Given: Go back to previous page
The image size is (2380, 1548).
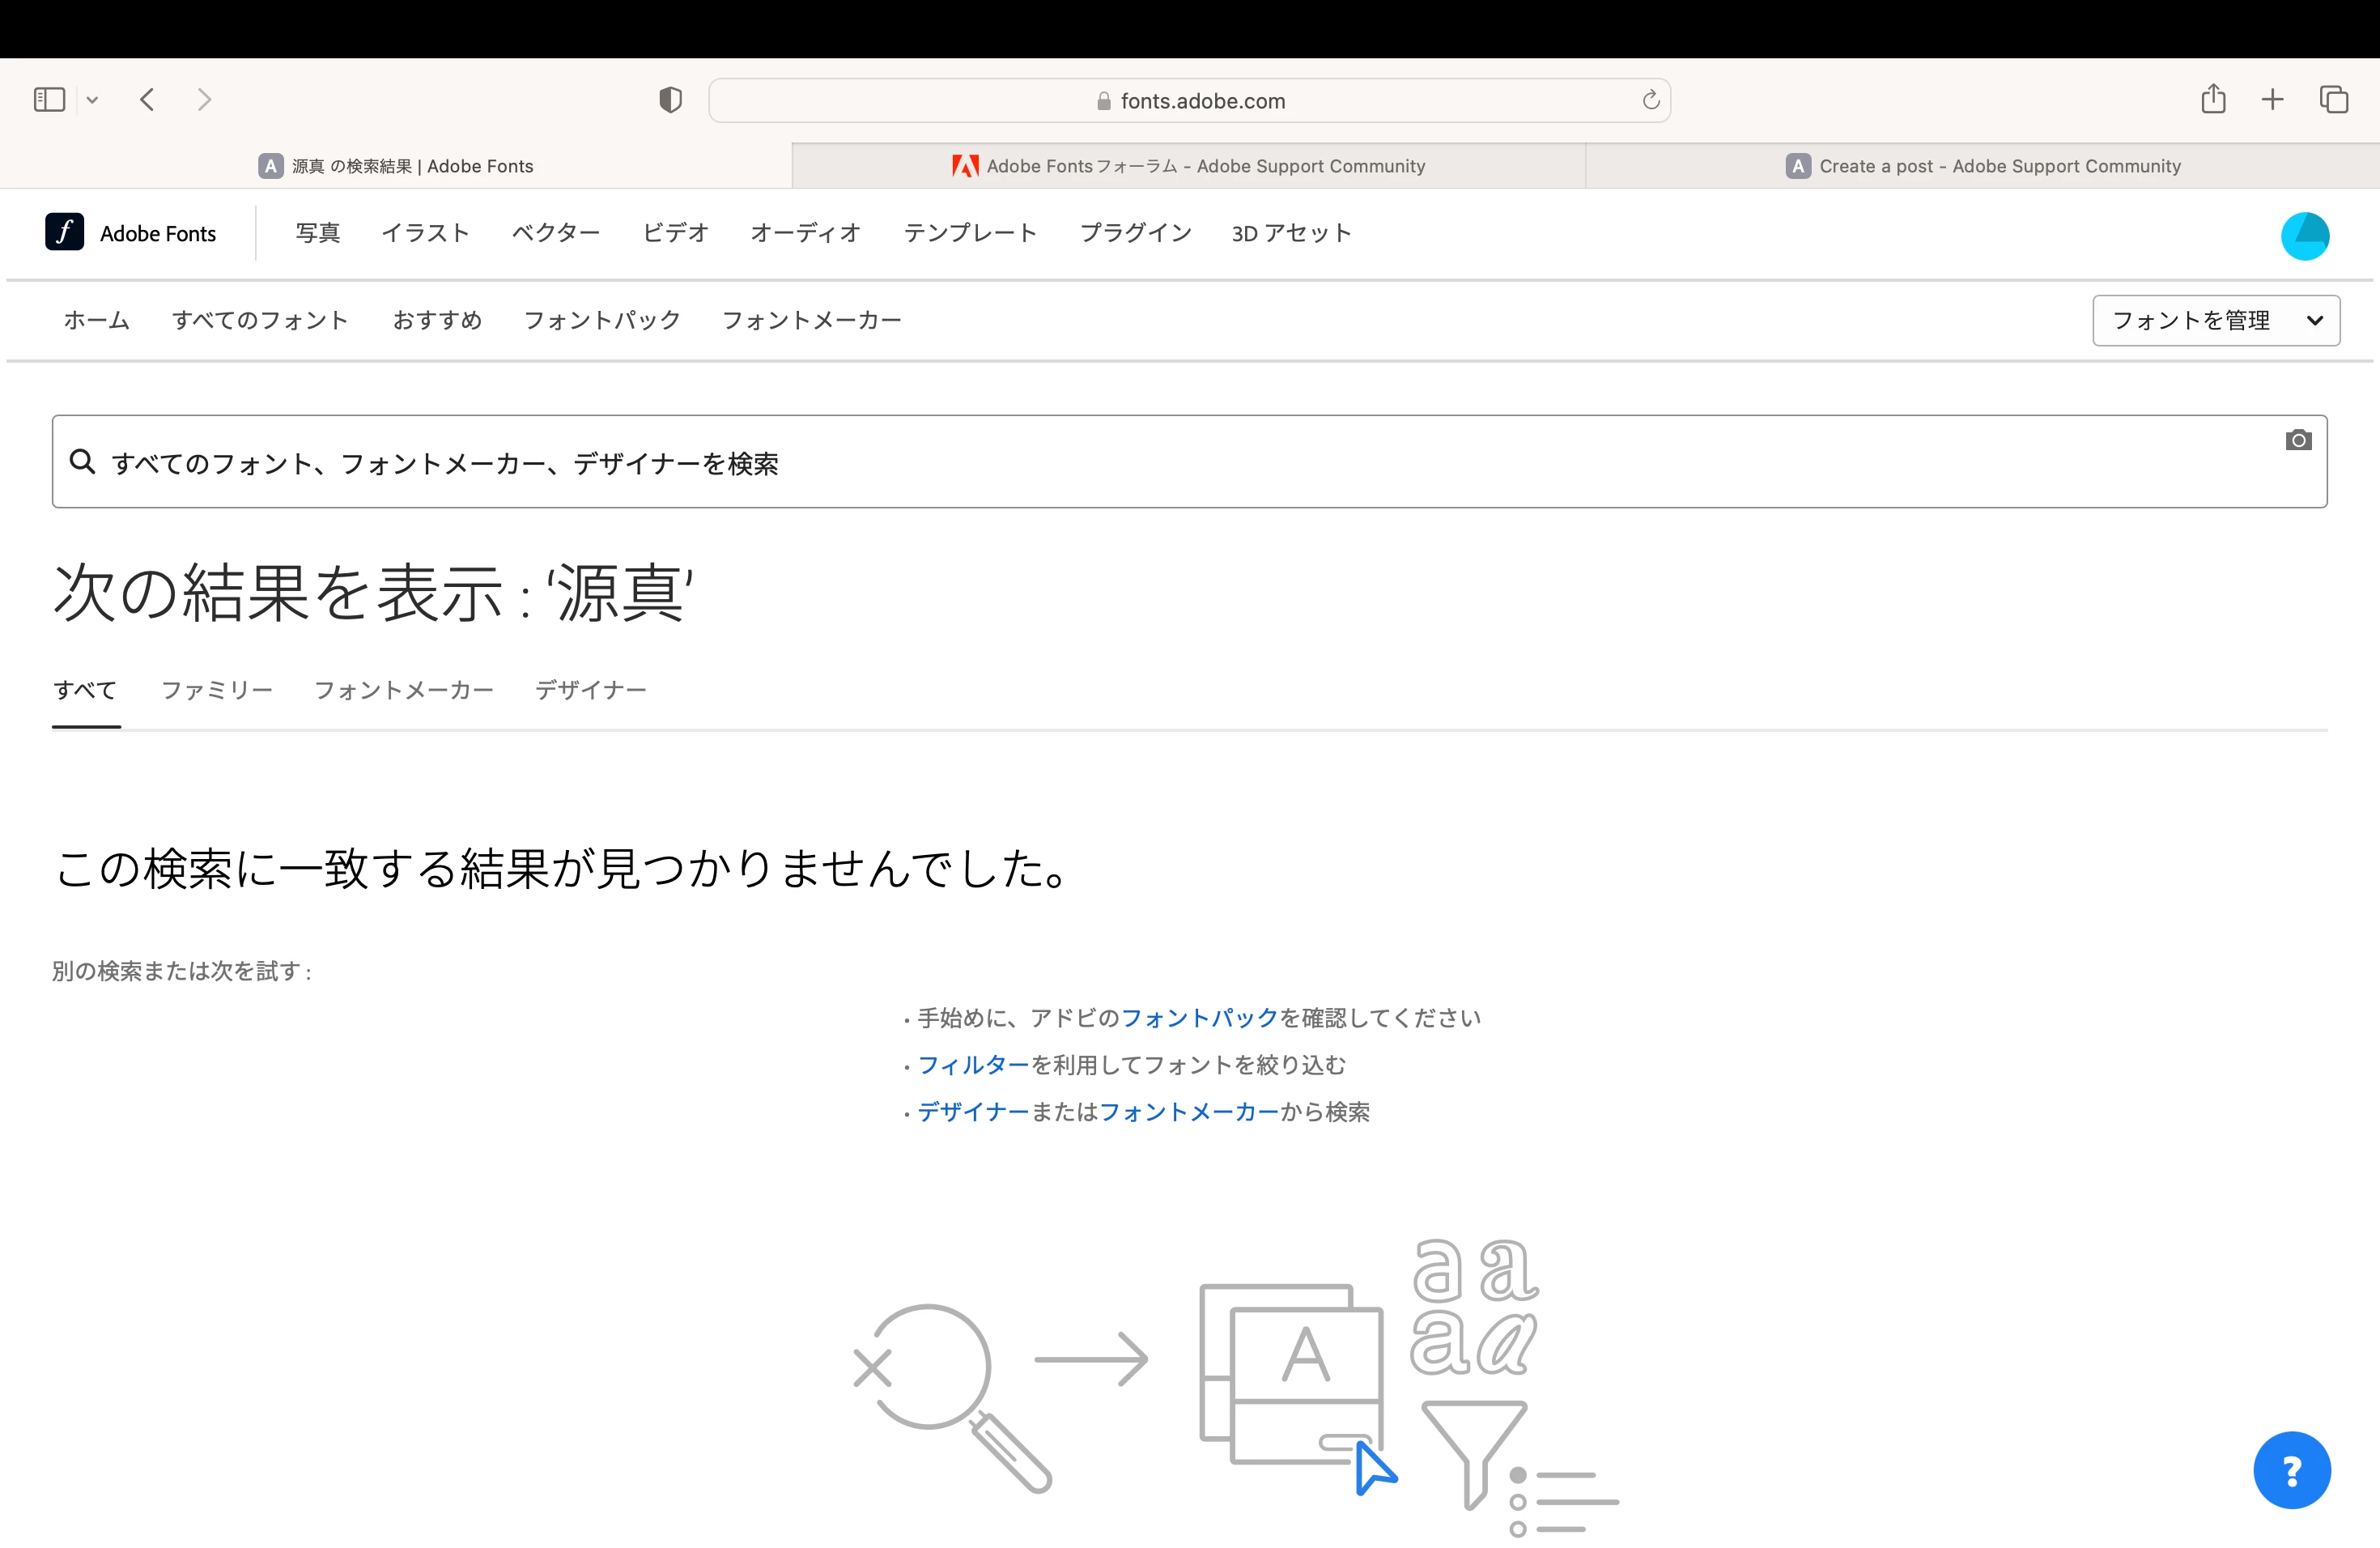Looking at the screenshot, I should tap(148, 99).
